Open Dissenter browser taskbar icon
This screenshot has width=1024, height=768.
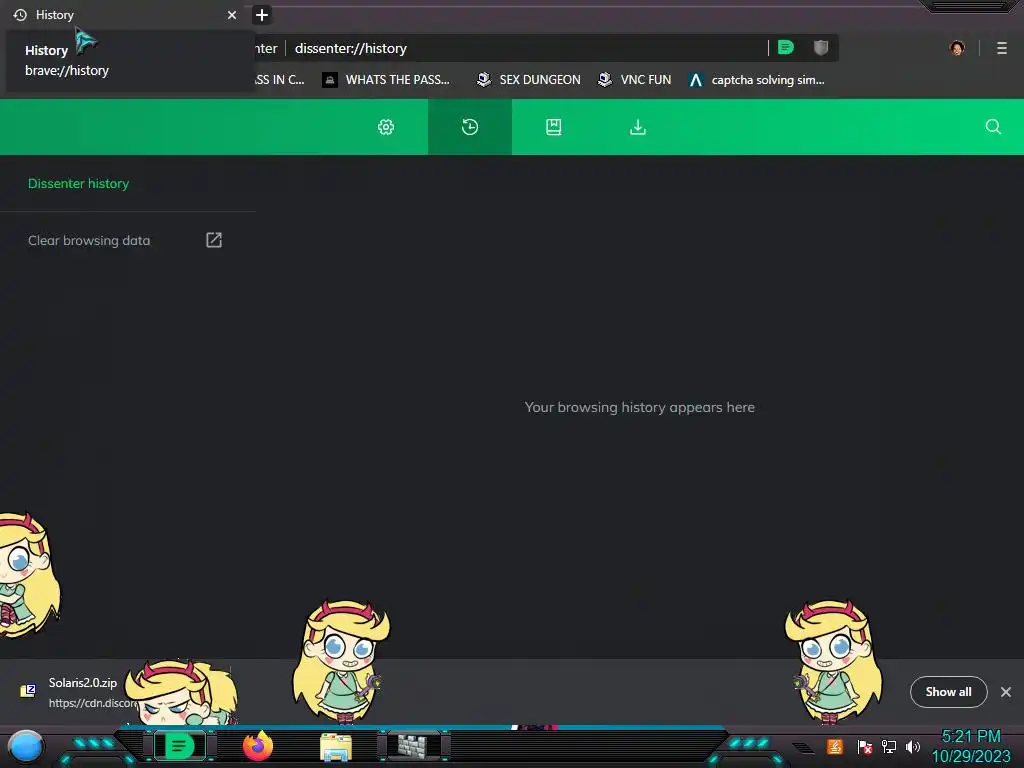point(179,746)
